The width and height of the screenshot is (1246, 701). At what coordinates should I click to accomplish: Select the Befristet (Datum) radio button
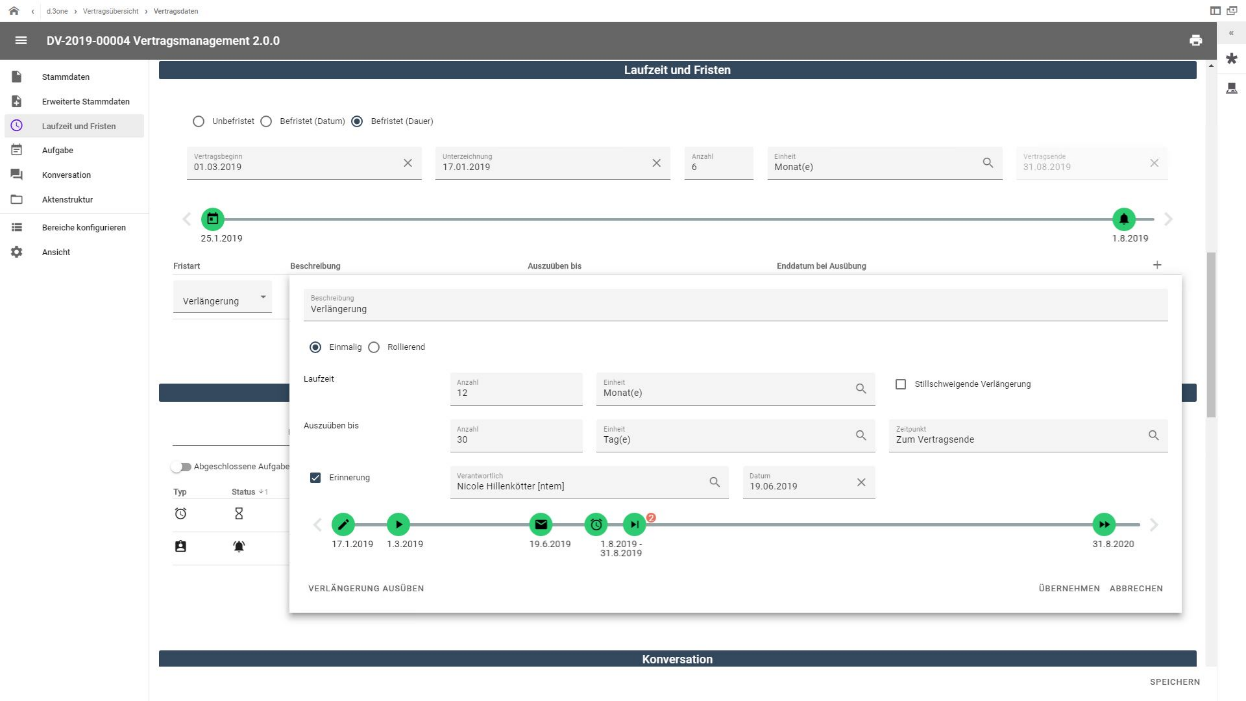266,121
